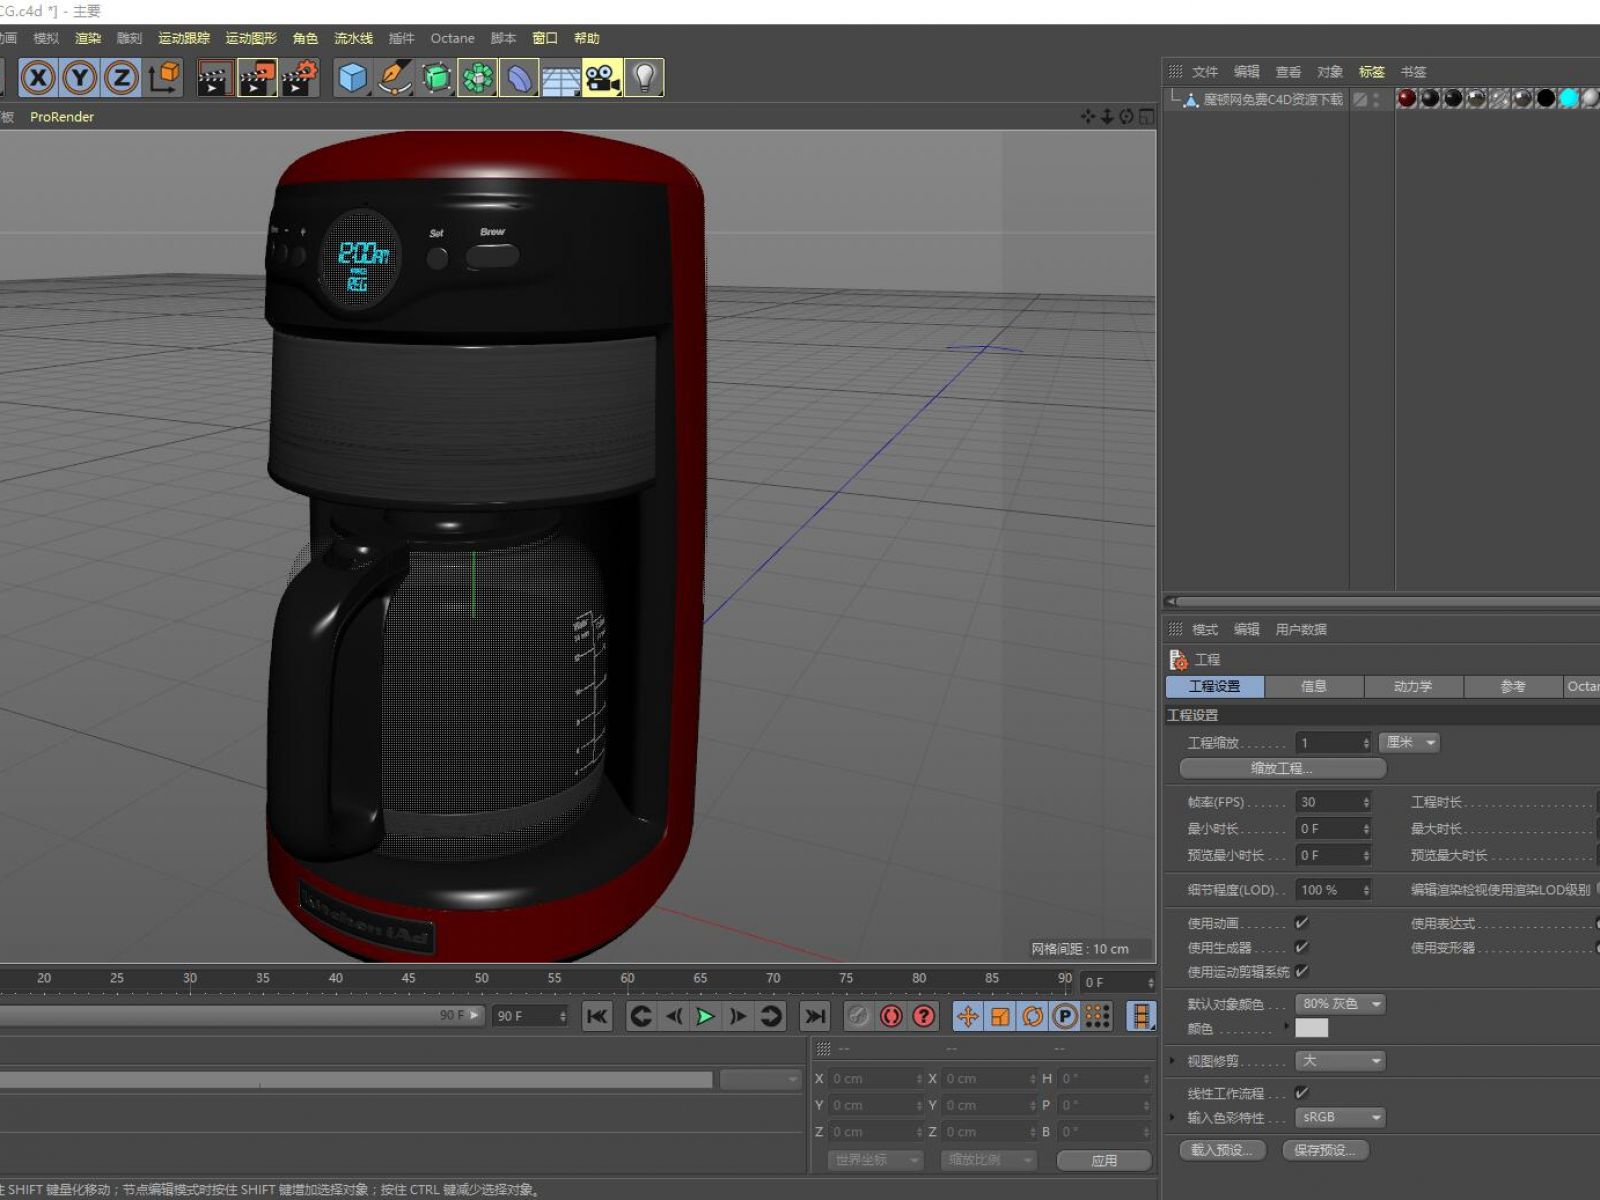Jump to the start of the animation
The height and width of the screenshot is (1200, 1600).
pos(597,1016)
